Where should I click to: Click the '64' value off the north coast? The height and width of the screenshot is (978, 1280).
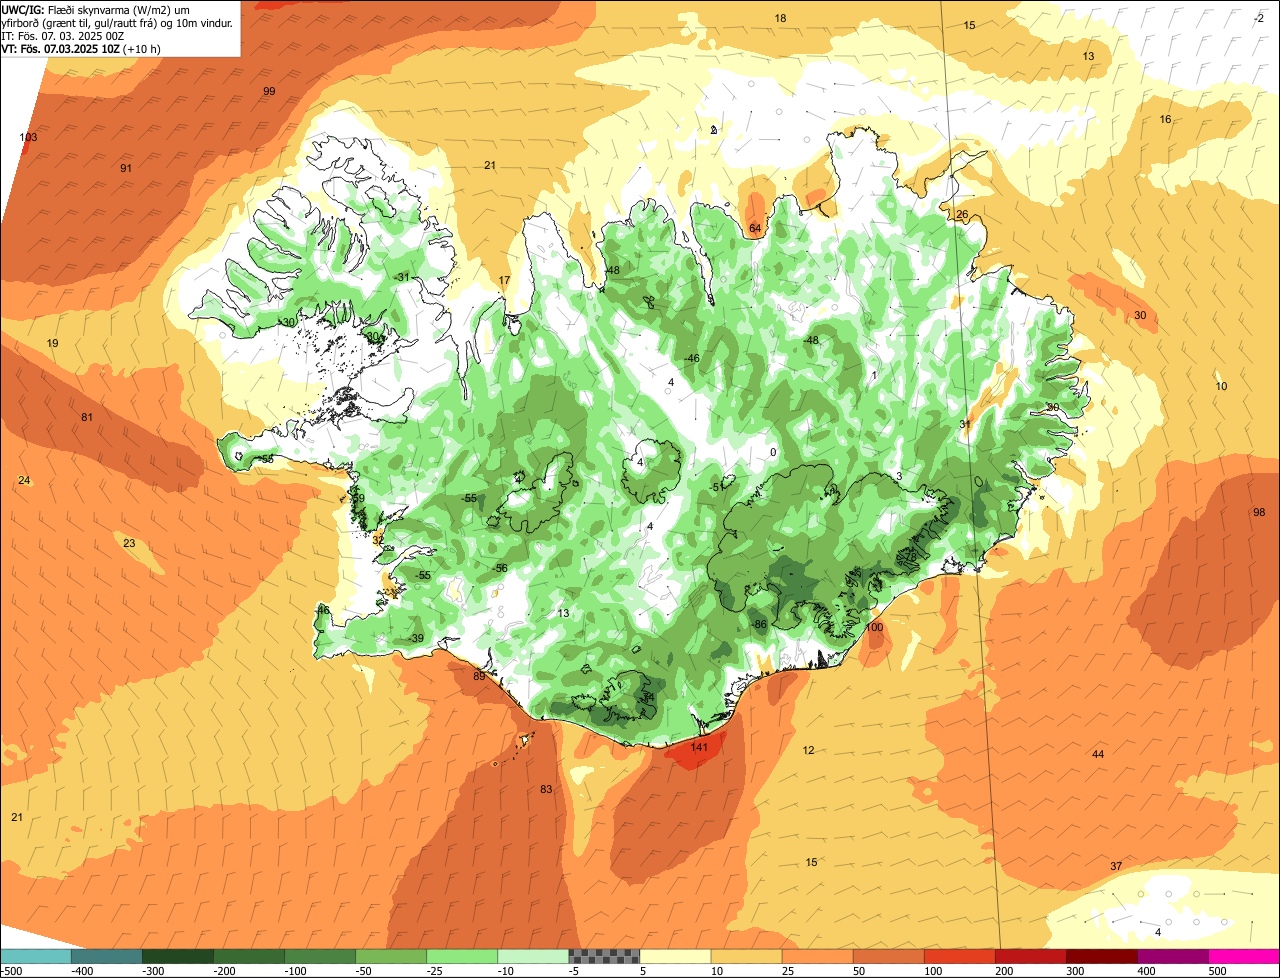[x=755, y=229]
